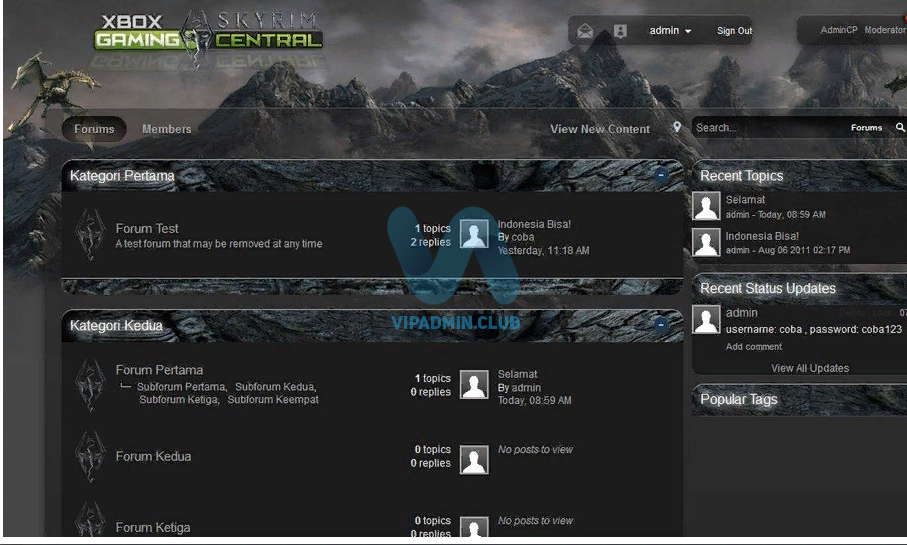Click the Forum Kedua Skyrim emblem icon
This screenshot has height=545, width=907.
(90, 456)
